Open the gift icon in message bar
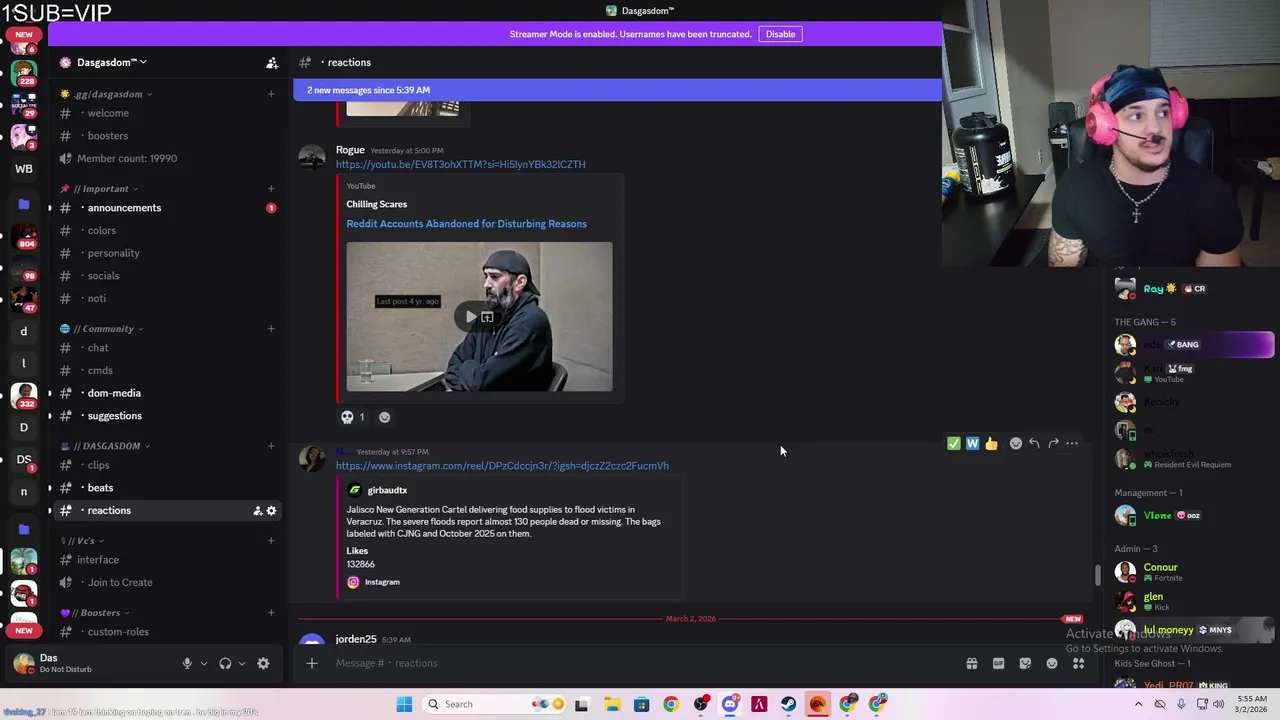Image resolution: width=1280 pixels, height=720 pixels. pos(971,663)
